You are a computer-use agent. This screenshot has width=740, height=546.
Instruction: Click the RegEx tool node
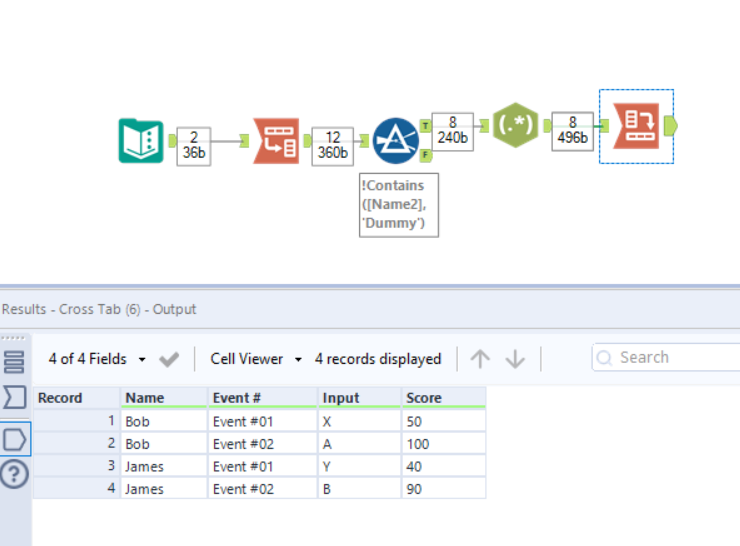pyautogui.click(x=516, y=125)
